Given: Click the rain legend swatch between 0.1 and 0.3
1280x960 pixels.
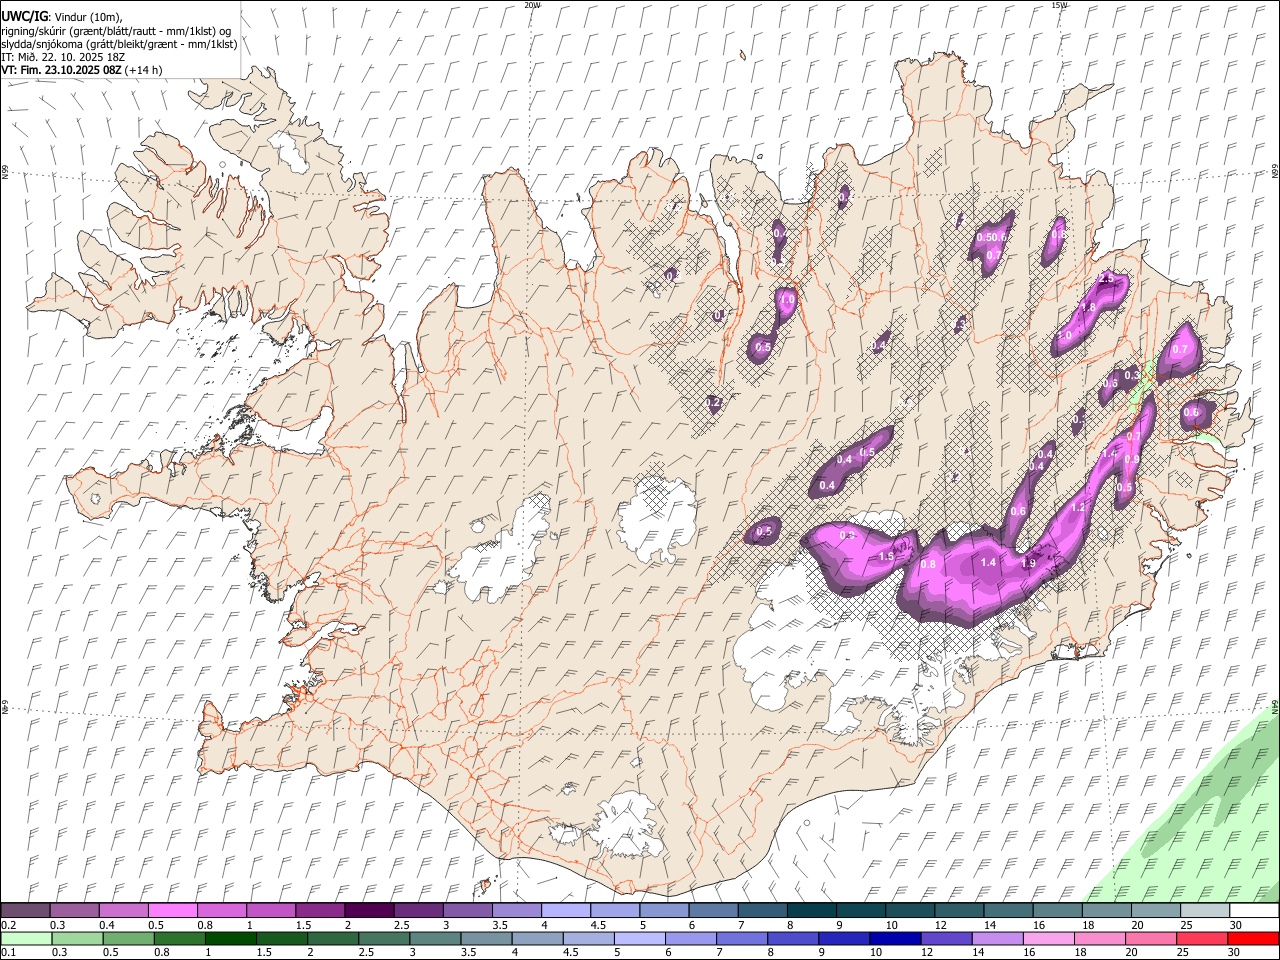Looking at the screenshot, I should (26, 938).
